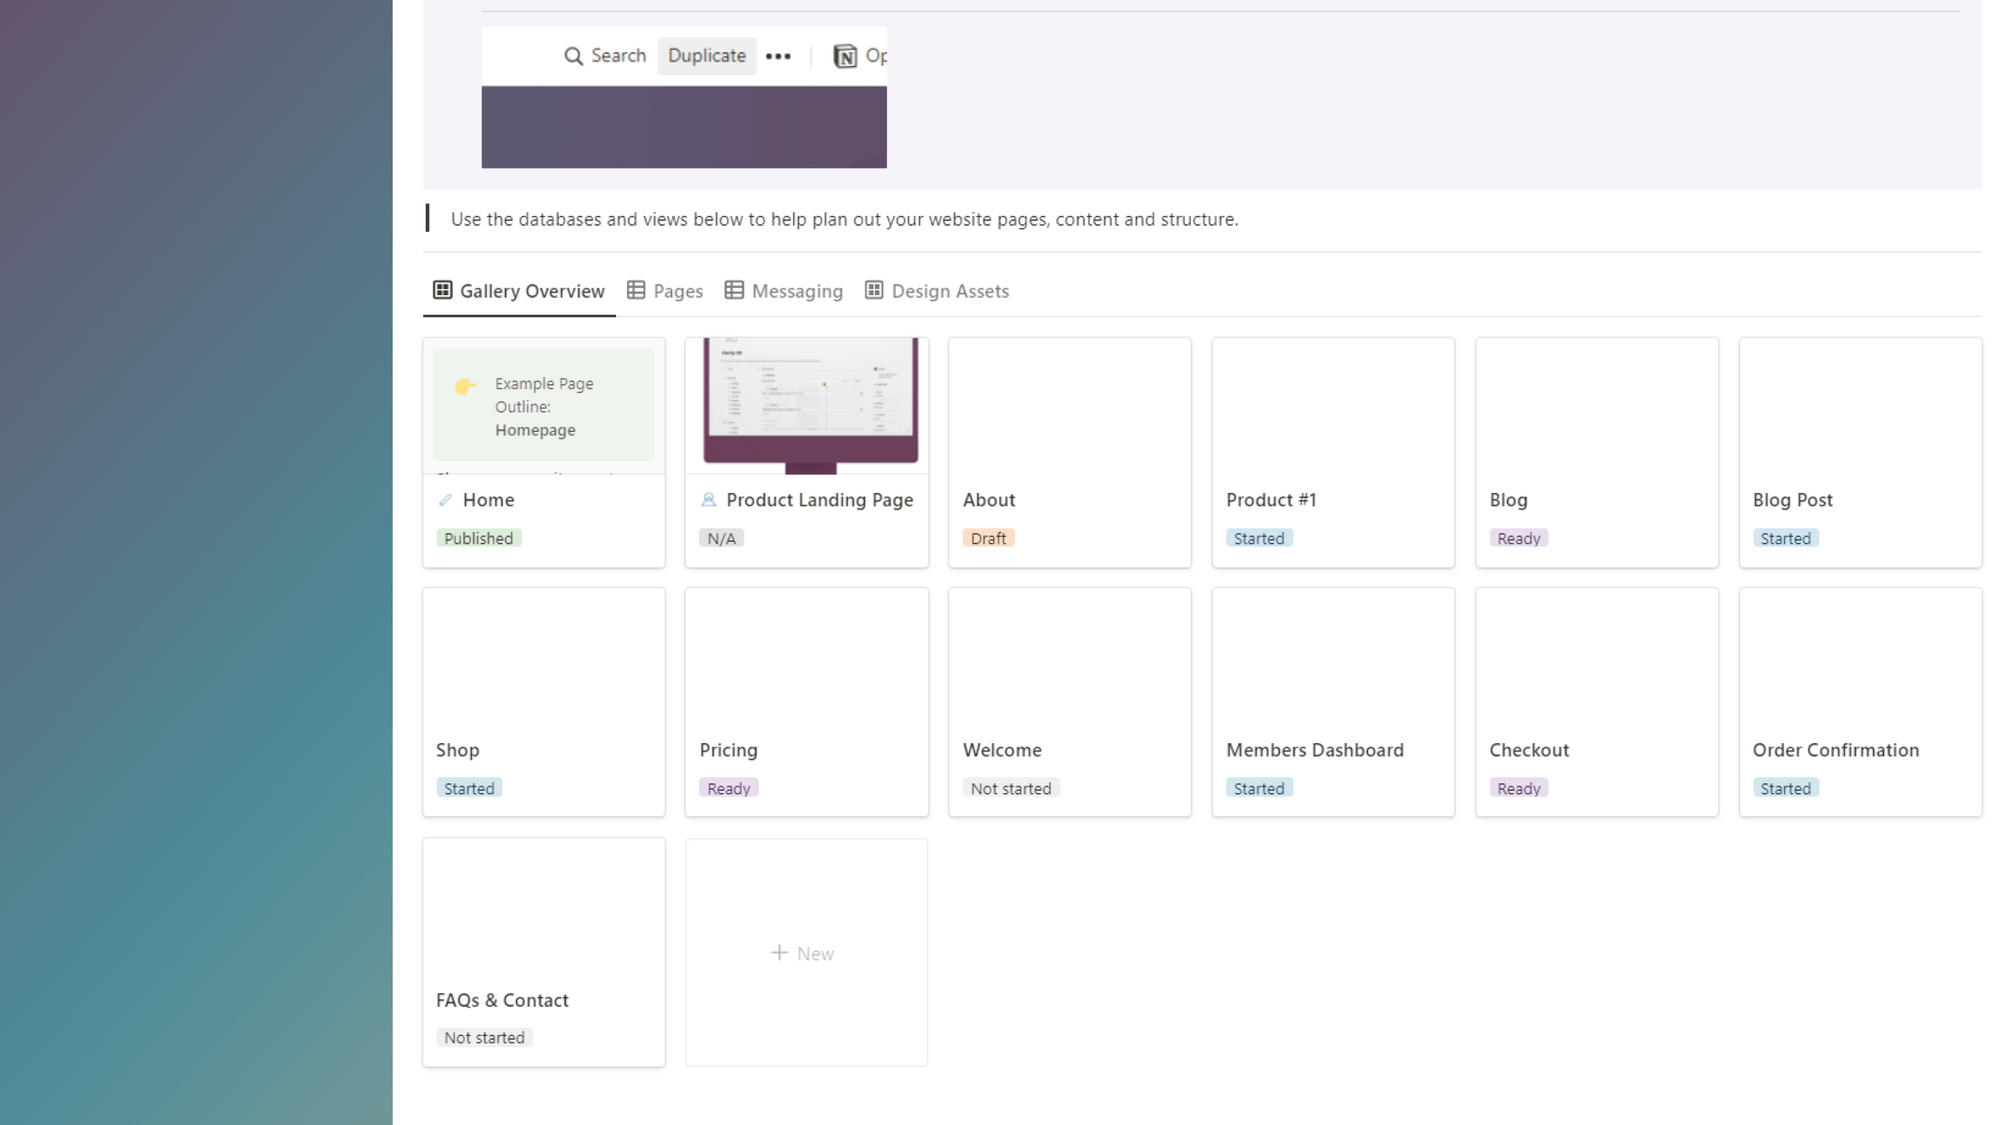
Task: Click the Draft badge on About
Action: 988,538
